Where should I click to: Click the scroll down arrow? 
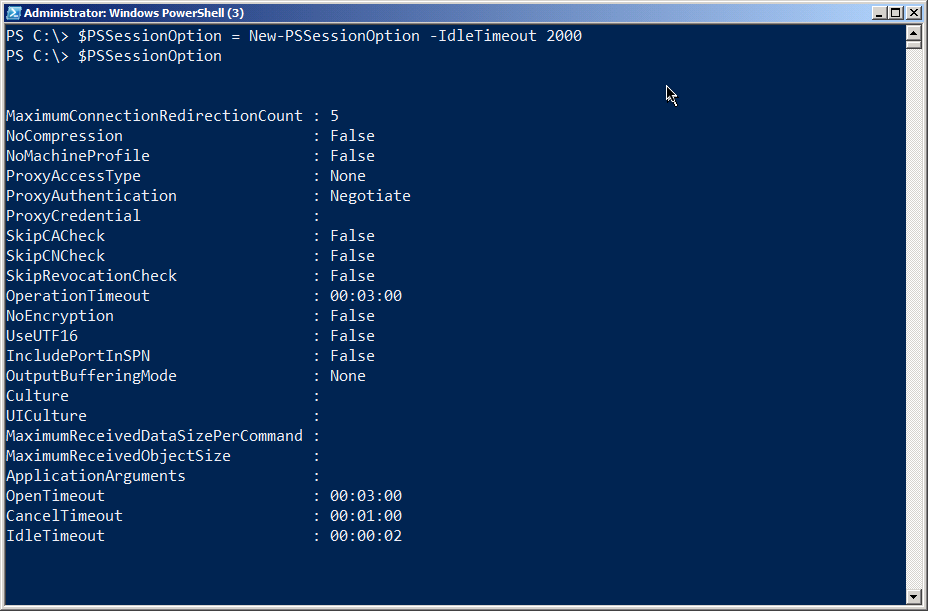coord(913,597)
